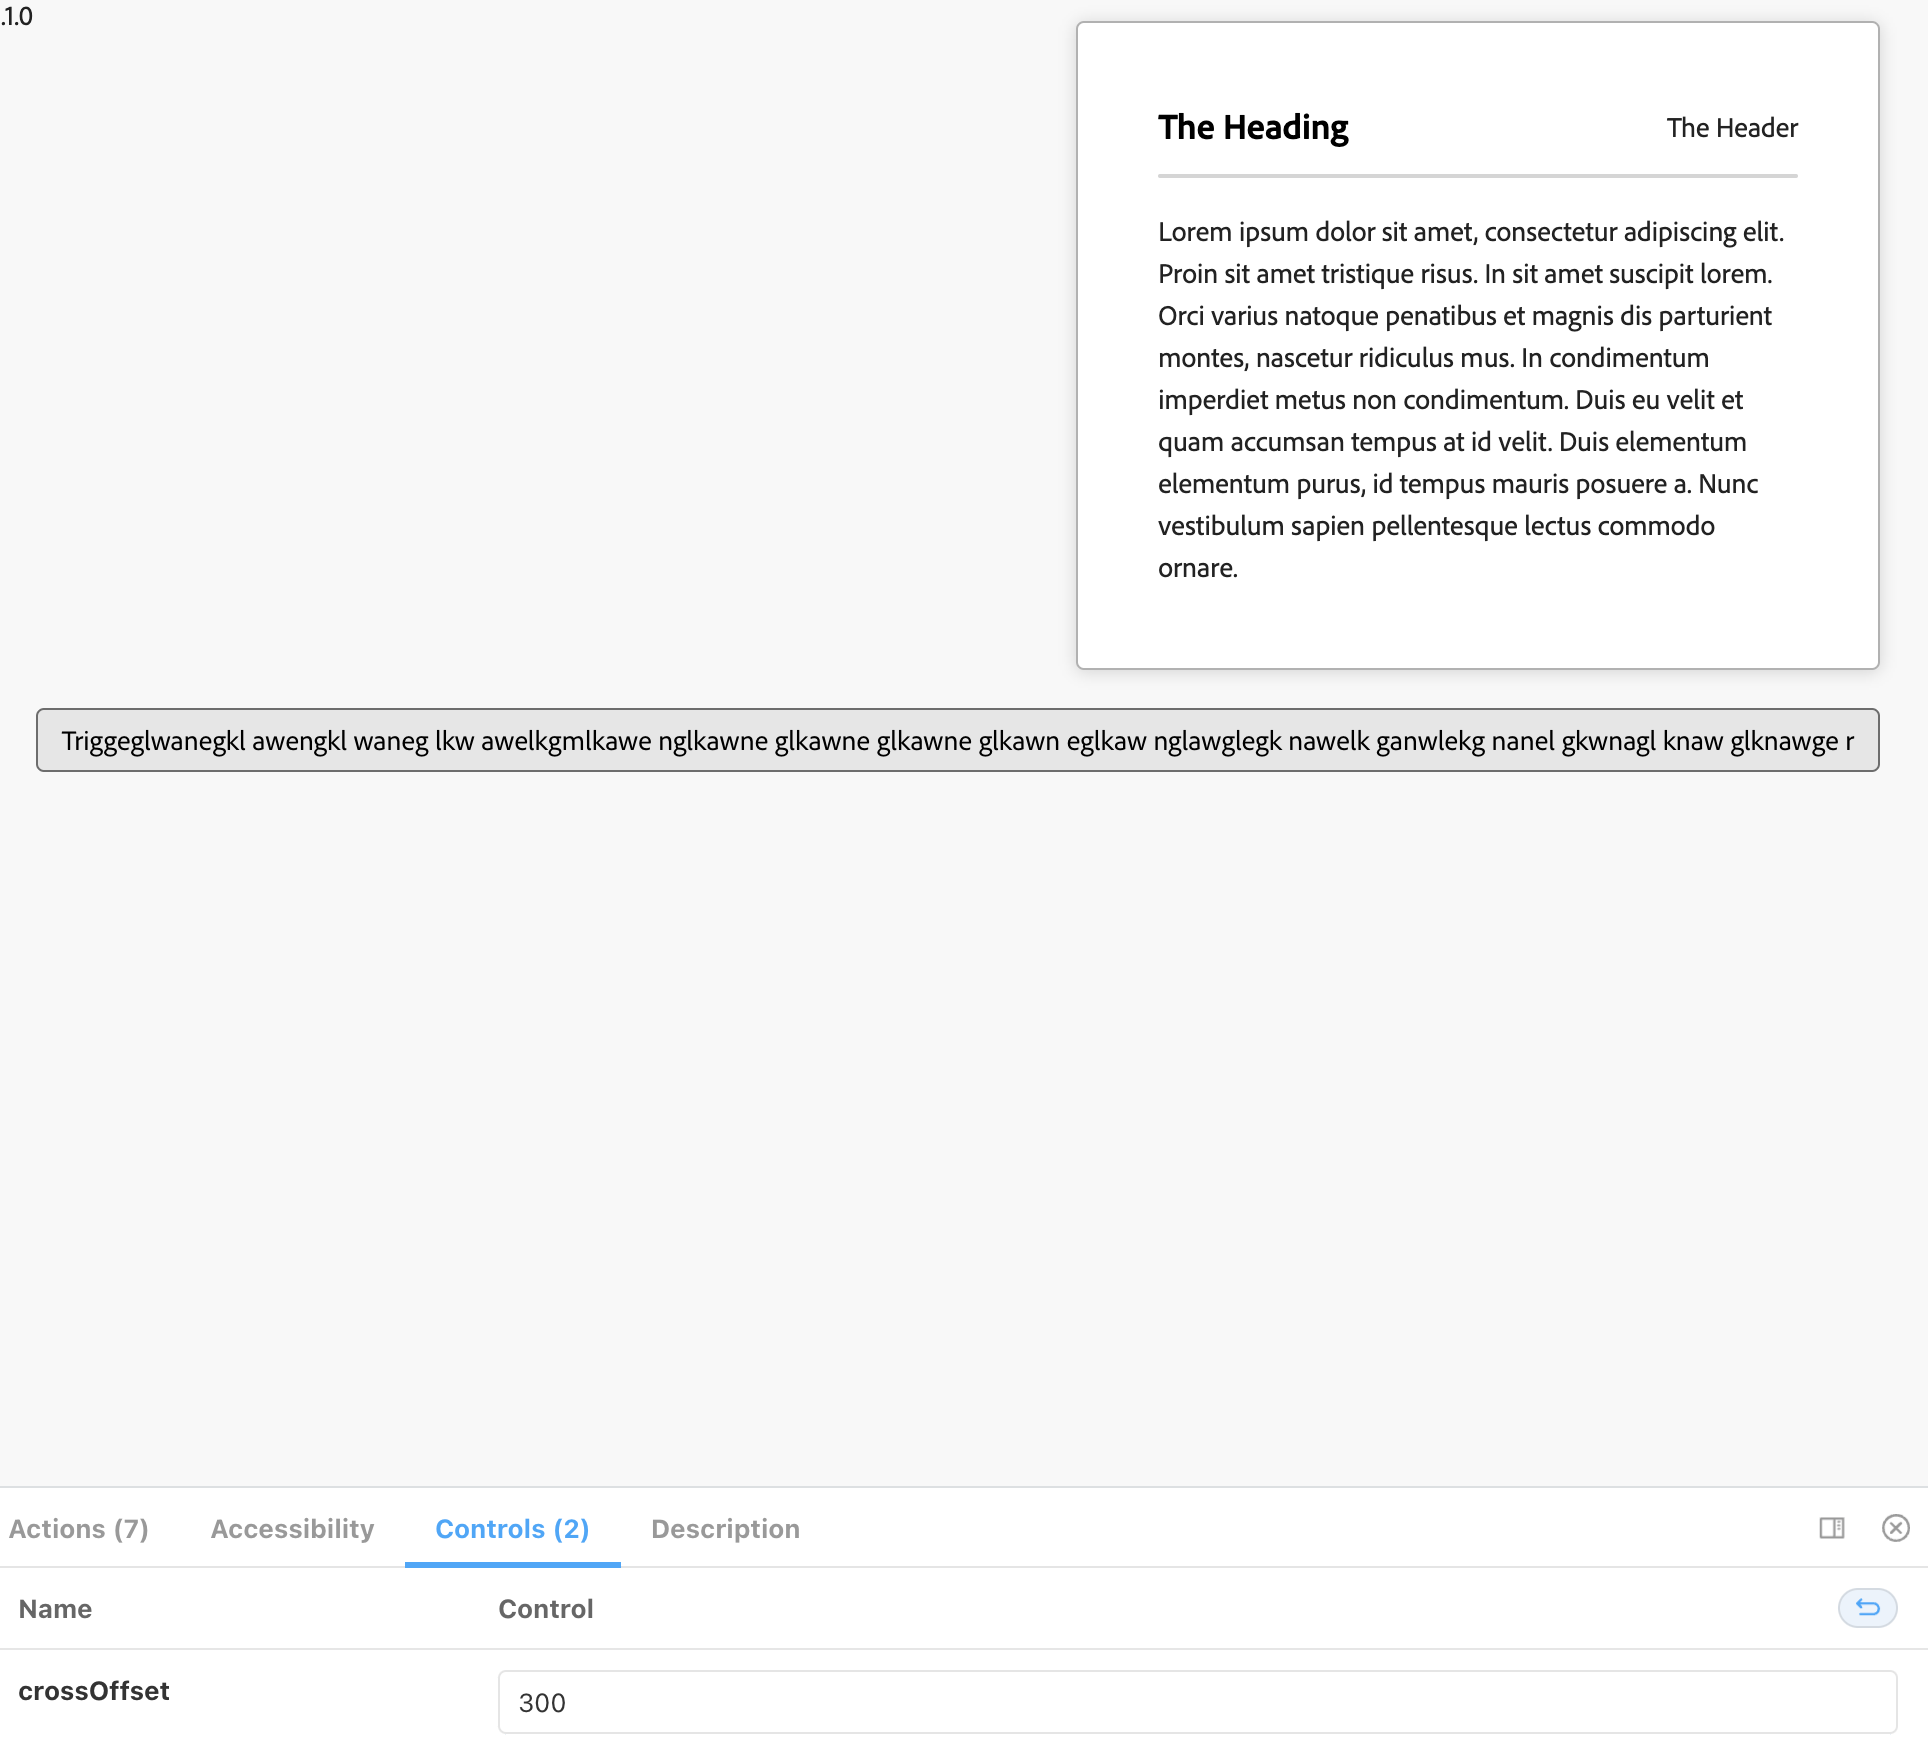Click the crossOffset control name label
This screenshot has width=1928, height=1752.
(x=94, y=1691)
